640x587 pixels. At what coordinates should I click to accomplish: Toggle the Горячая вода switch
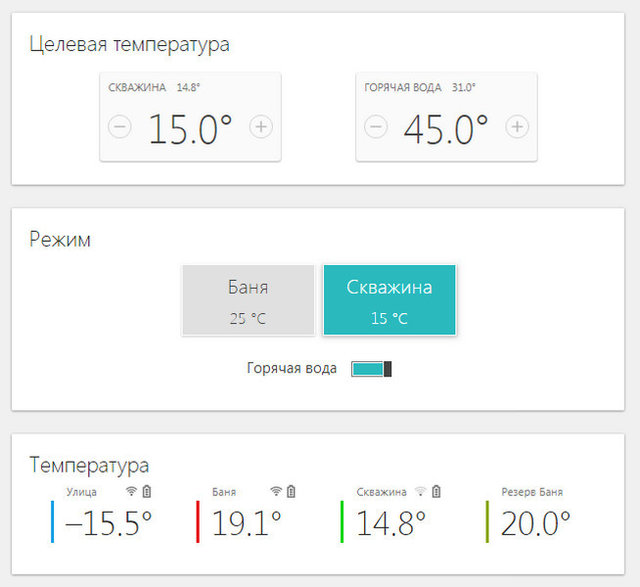click(371, 369)
